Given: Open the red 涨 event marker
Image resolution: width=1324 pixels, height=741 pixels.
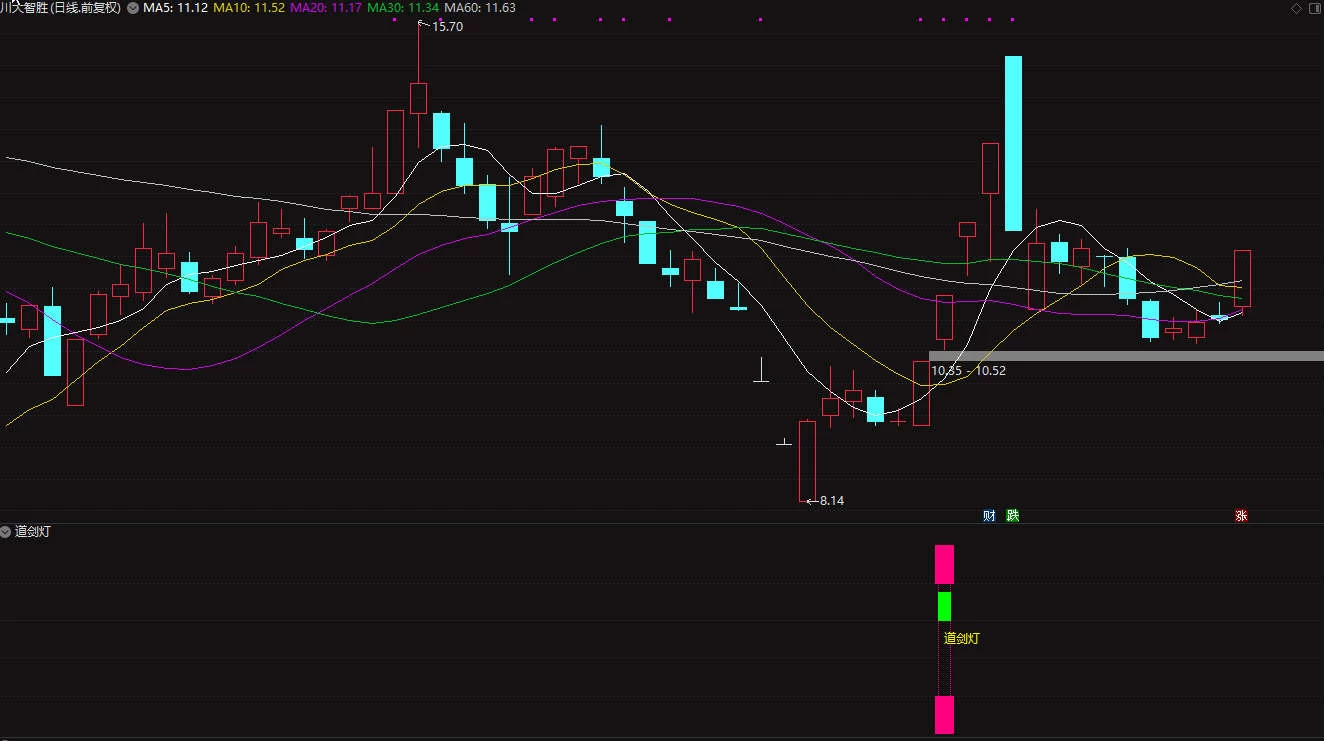Looking at the screenshot, I should [1241, 516].
